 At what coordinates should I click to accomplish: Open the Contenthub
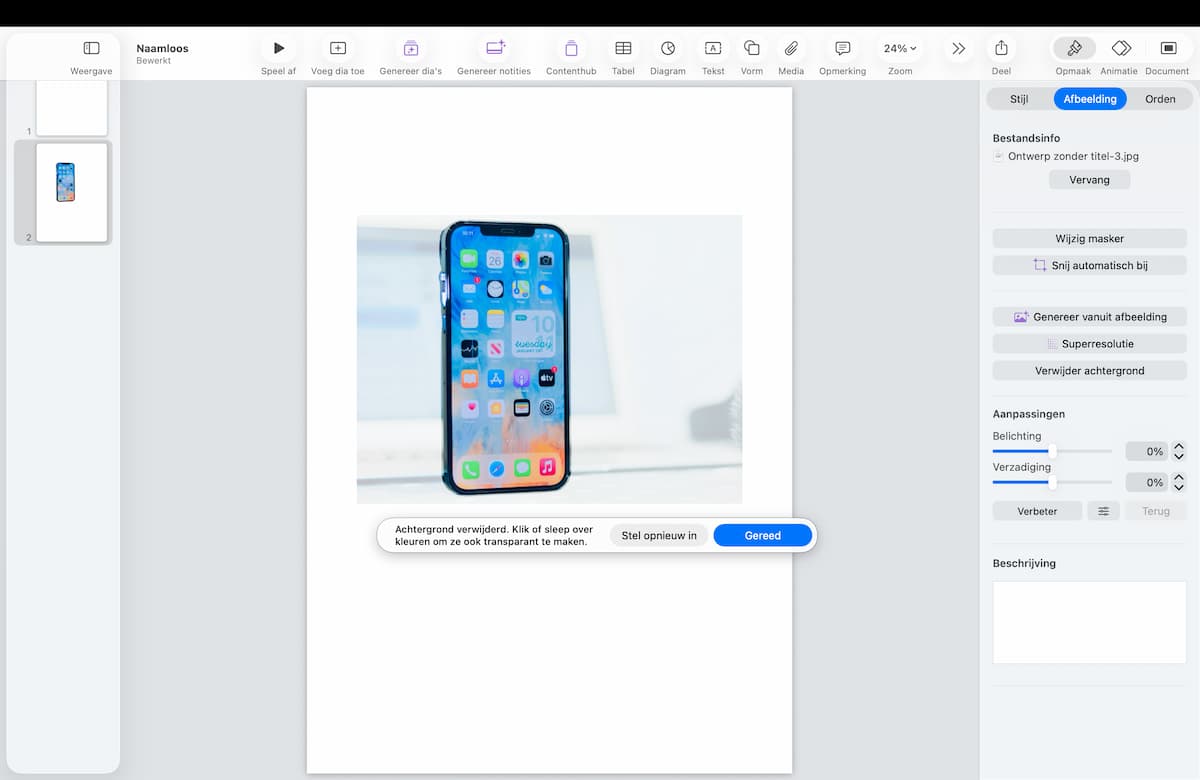(571, 48)
